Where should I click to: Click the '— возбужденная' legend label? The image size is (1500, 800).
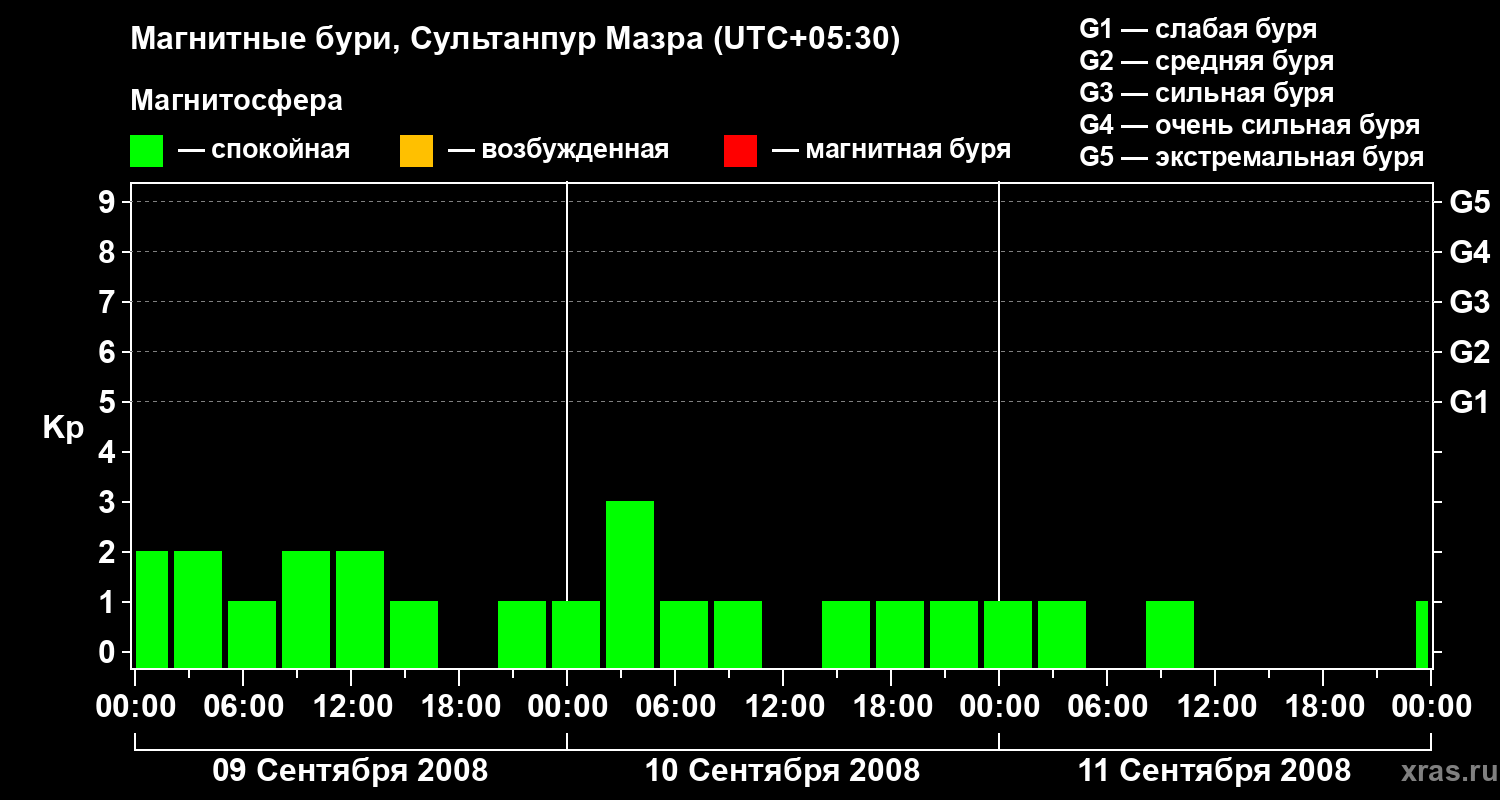point(558,151)
